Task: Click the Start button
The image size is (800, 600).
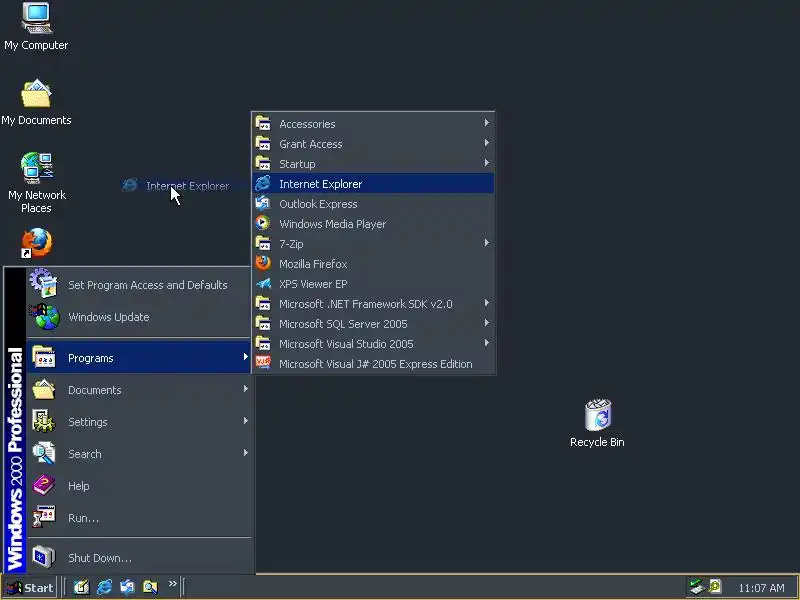Action: coord(30,588)
